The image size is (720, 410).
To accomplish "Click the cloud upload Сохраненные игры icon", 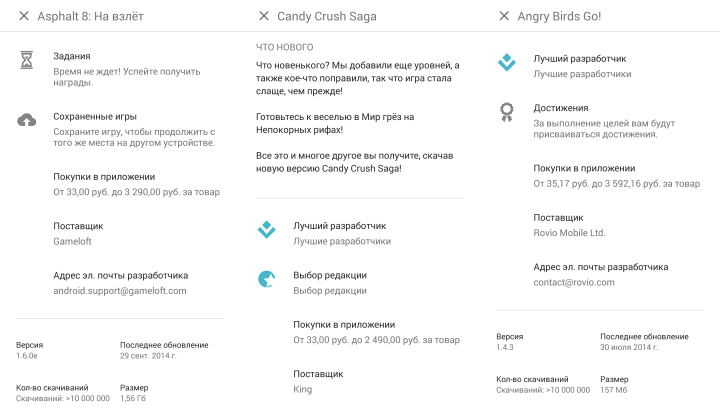I will pos(26,120).
